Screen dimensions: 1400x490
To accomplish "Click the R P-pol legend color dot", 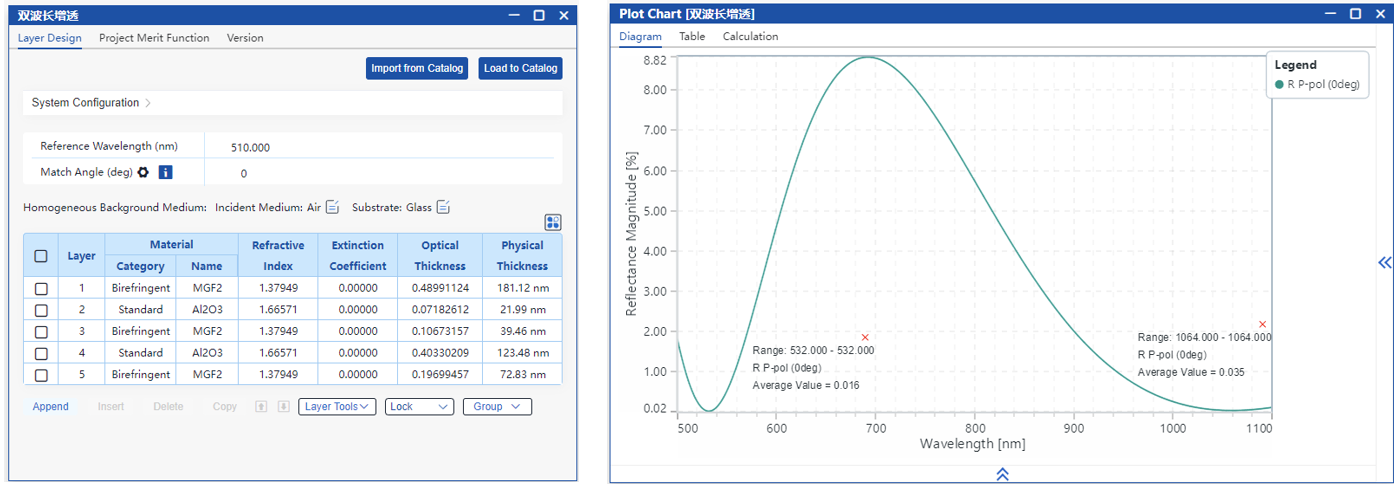I will pos(1280,85).
